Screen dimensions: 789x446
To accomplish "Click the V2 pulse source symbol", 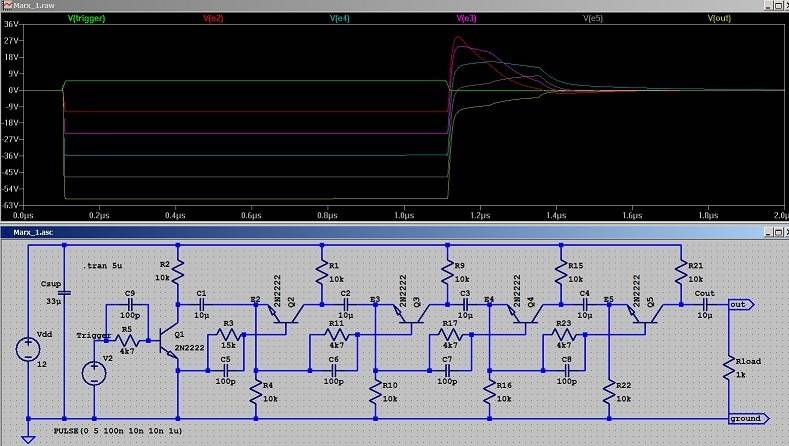I will point(95,373).
